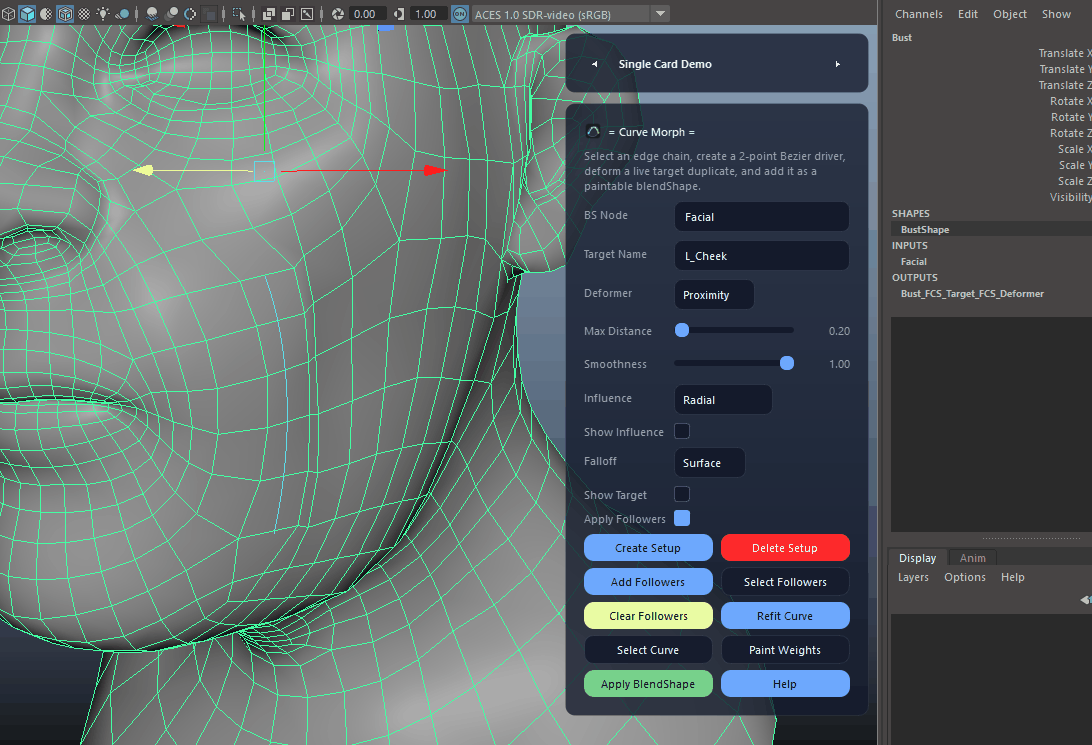1092x745 pixels.
Task: Open the Object menu in Channel Box
Action: point(1010,14)
